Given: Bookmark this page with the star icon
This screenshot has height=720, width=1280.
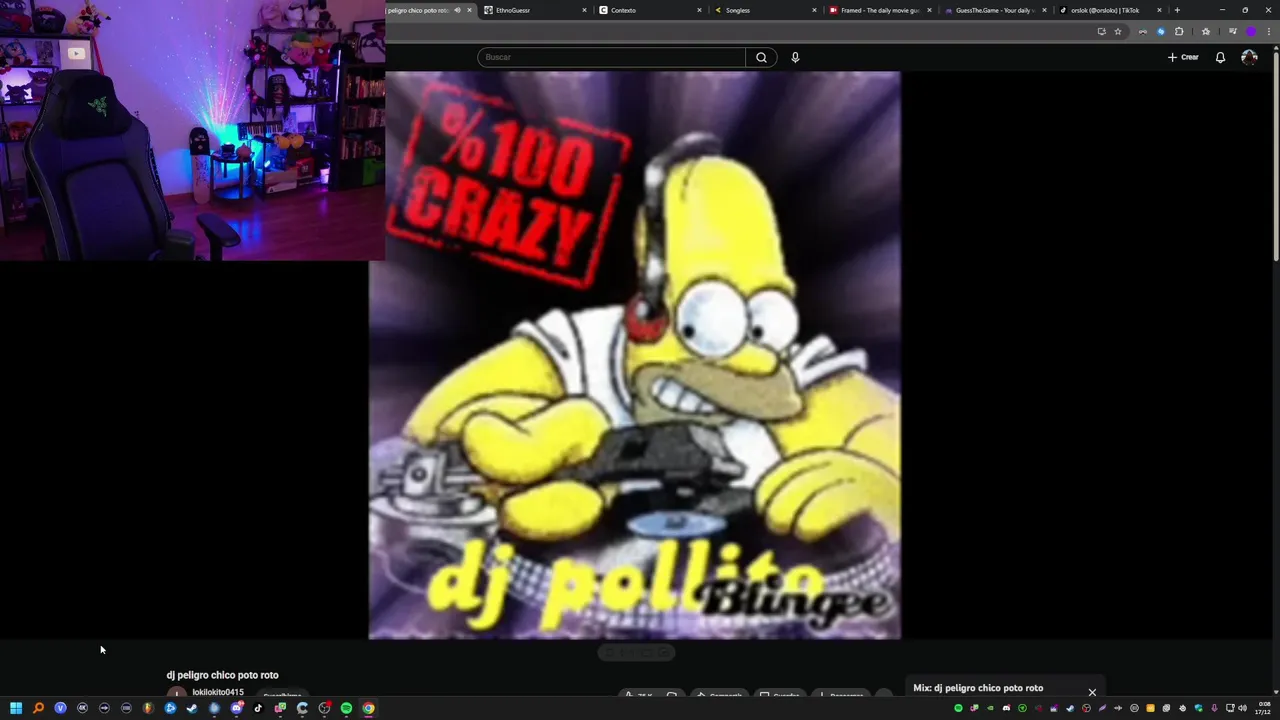Looking at the screenshot, I should [1118, 31].
